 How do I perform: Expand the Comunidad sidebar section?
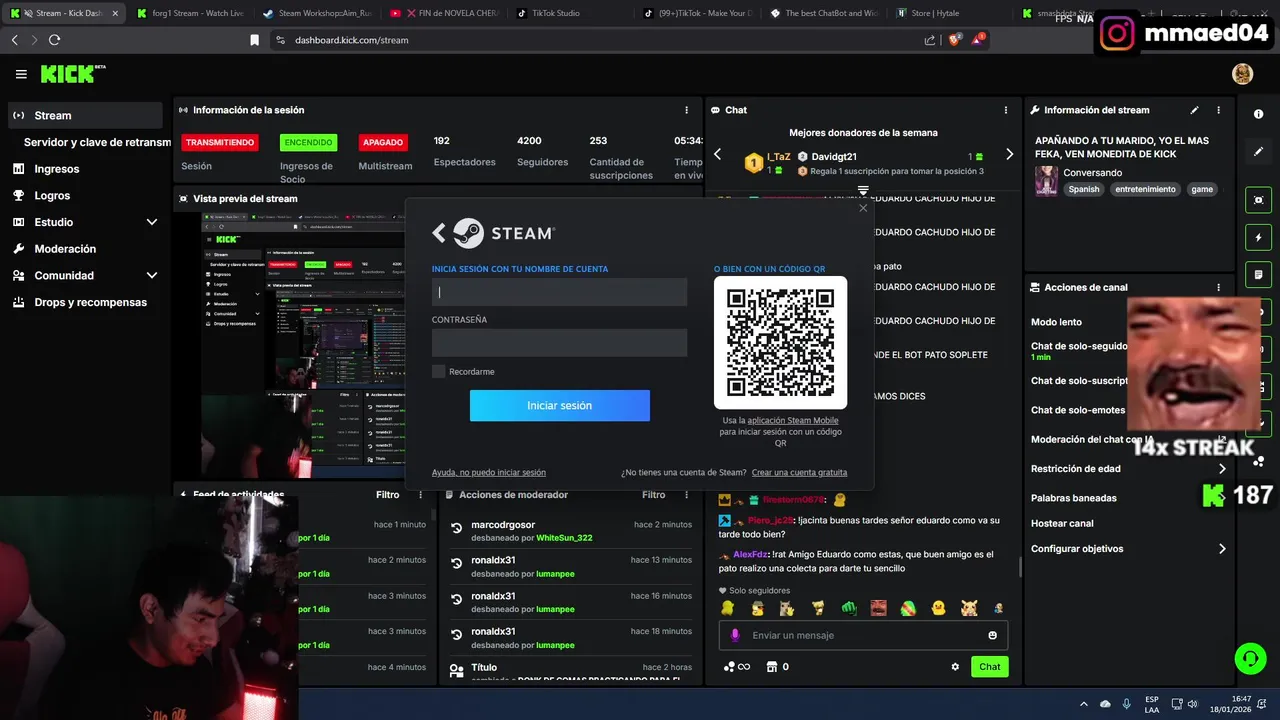coord(152,275)
